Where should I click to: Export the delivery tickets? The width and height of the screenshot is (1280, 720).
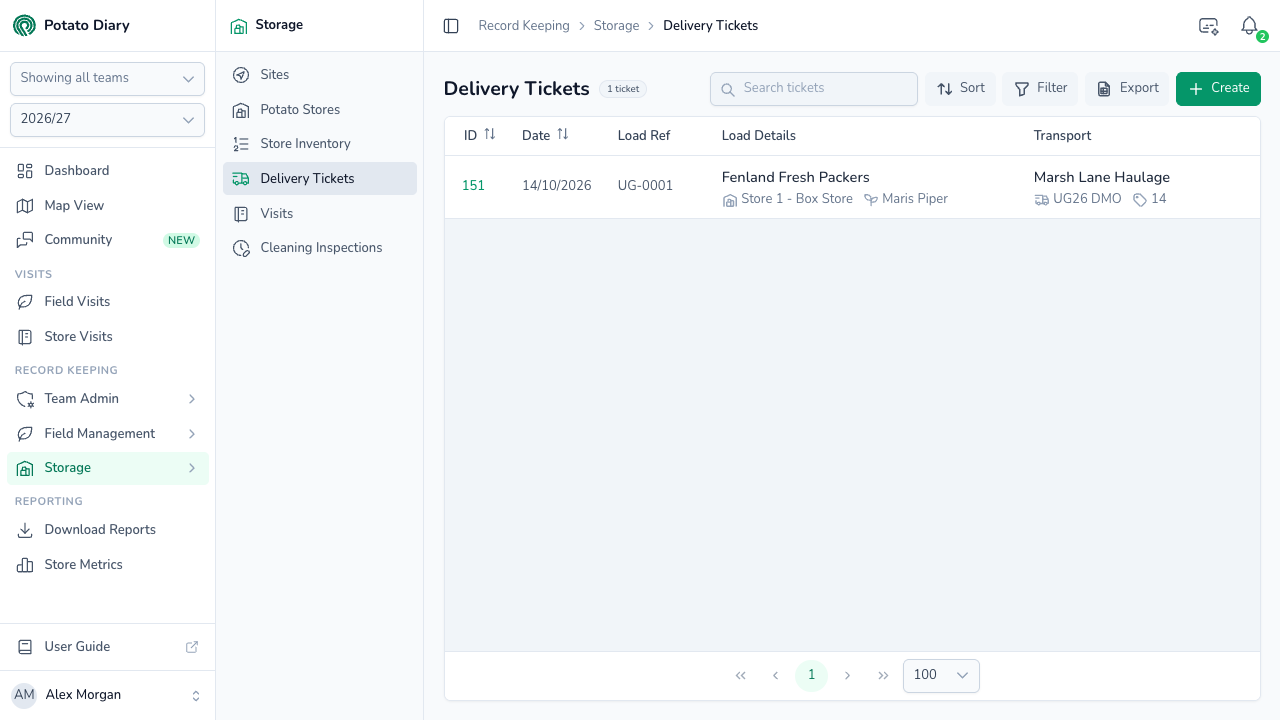coord(1127,89)
